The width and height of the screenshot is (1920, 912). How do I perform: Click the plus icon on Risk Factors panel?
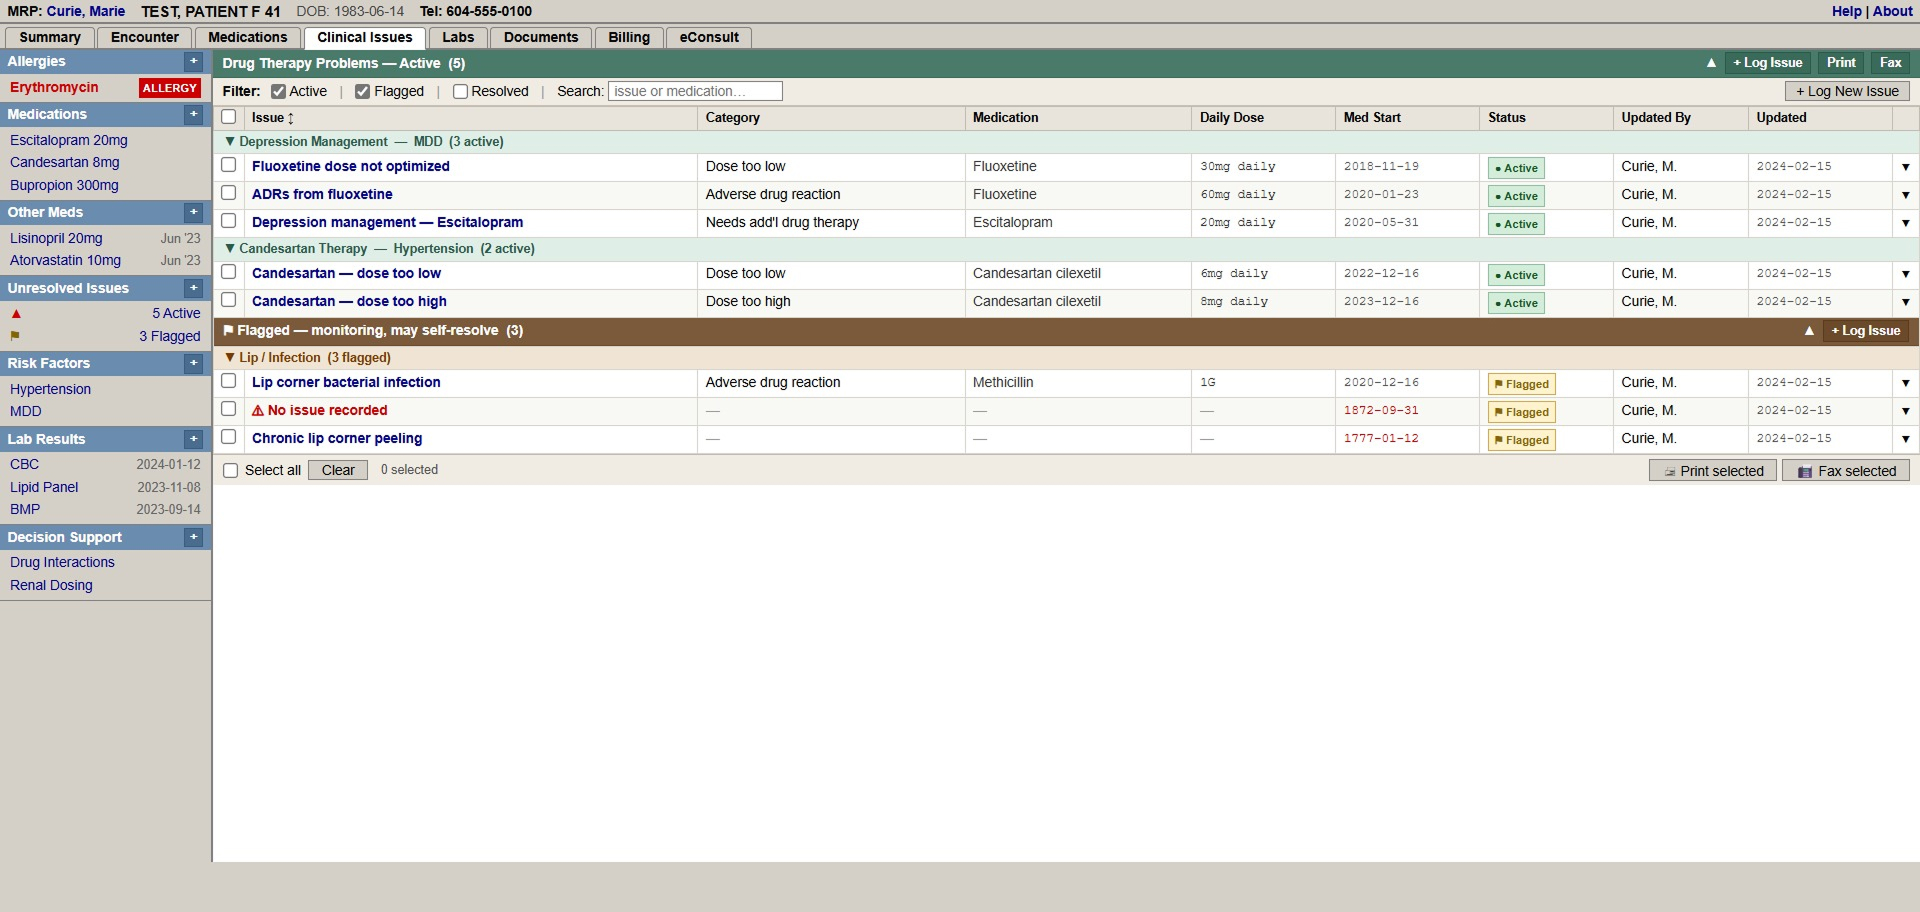(194, 364)
